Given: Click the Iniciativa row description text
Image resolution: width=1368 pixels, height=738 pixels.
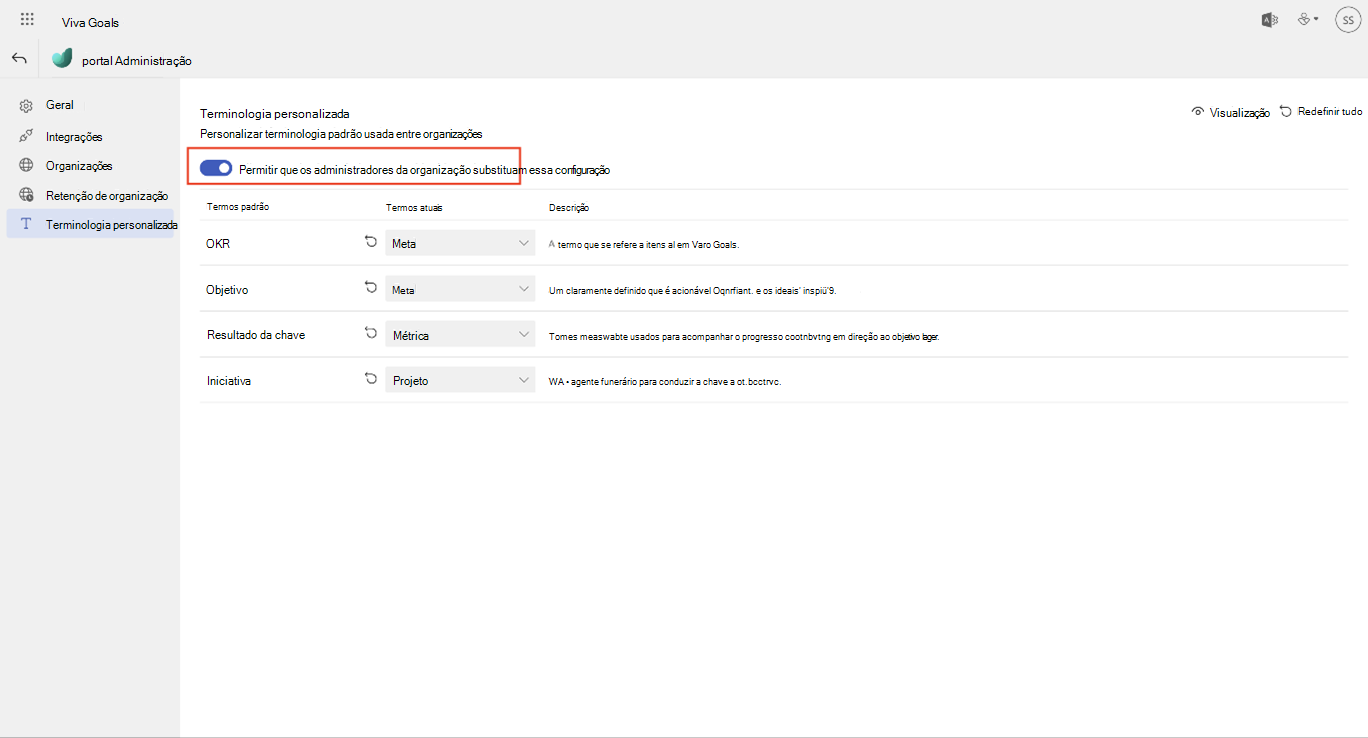Looking at the screenshot, I should pyautogui.click(x=665, y=381).
